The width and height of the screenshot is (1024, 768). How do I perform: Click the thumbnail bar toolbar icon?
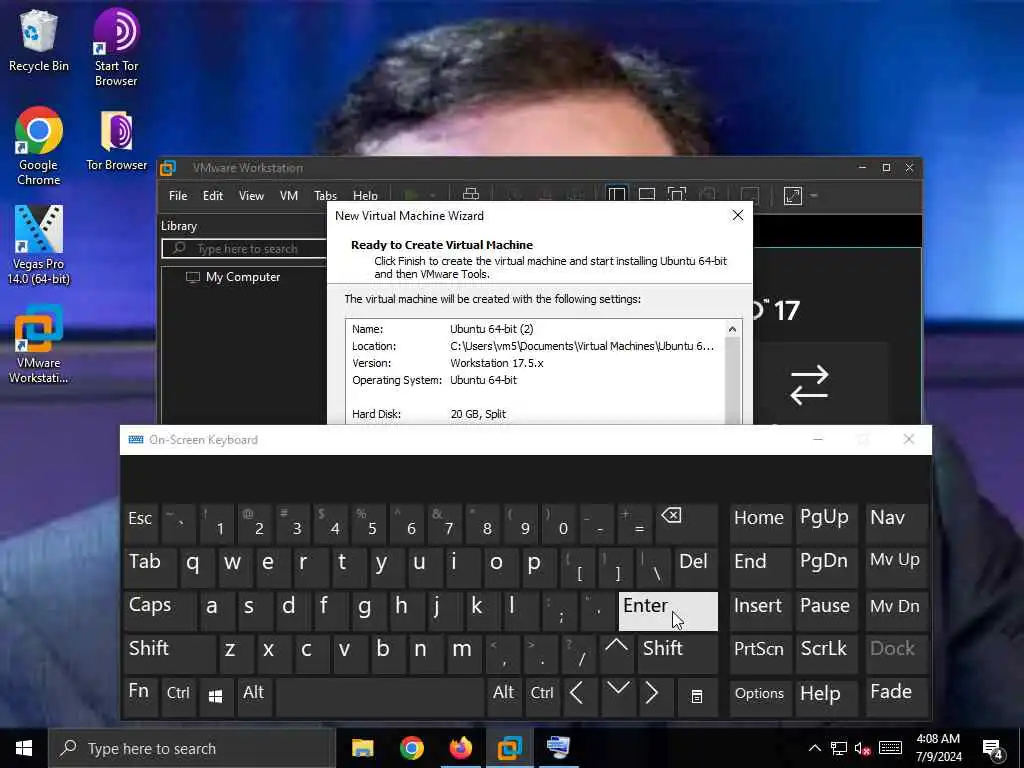[x=647, y=195]
